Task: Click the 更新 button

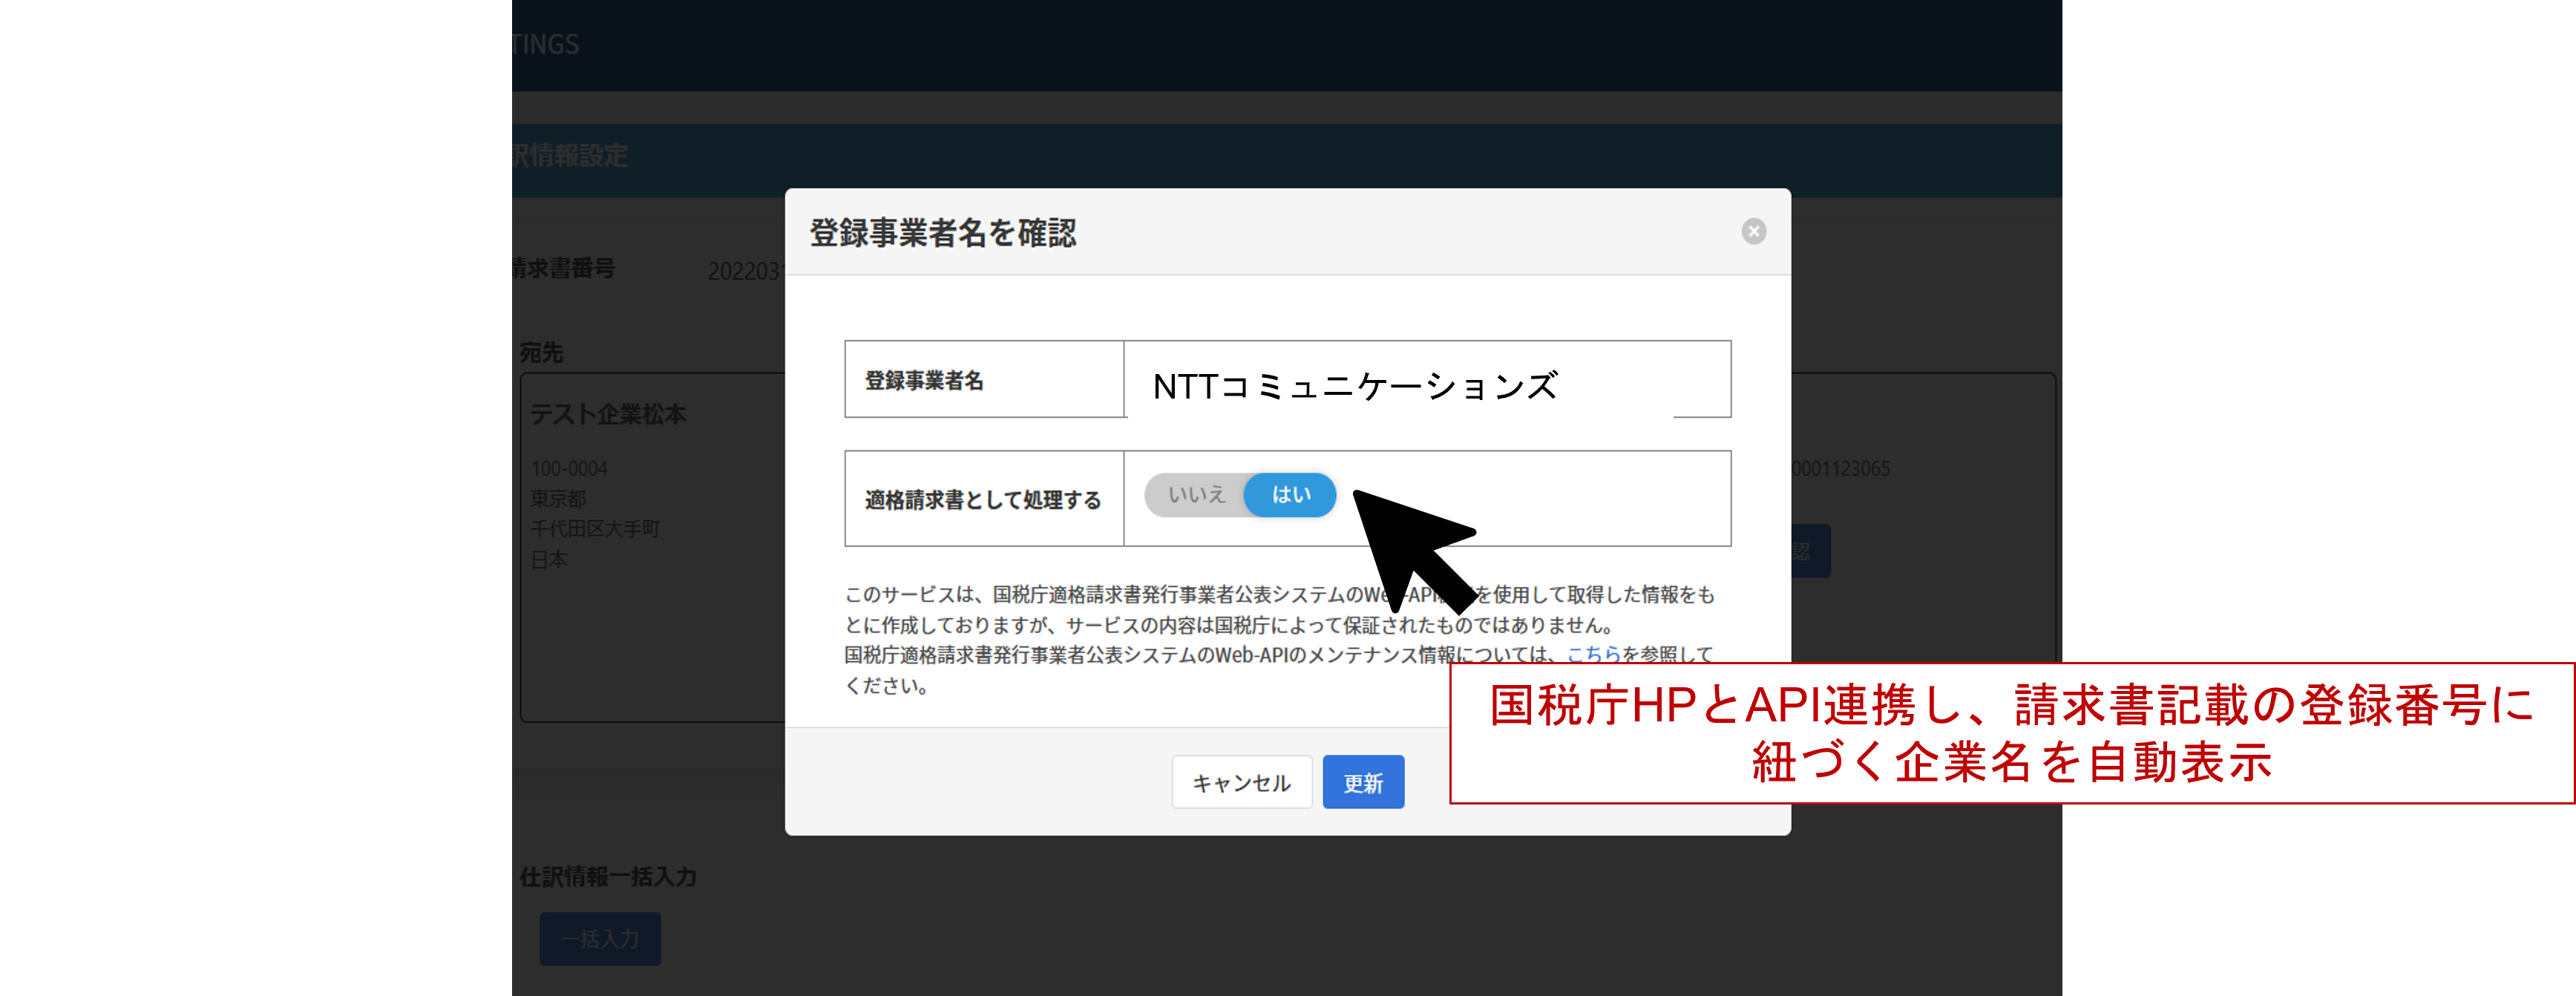Action: point(1363,782)
